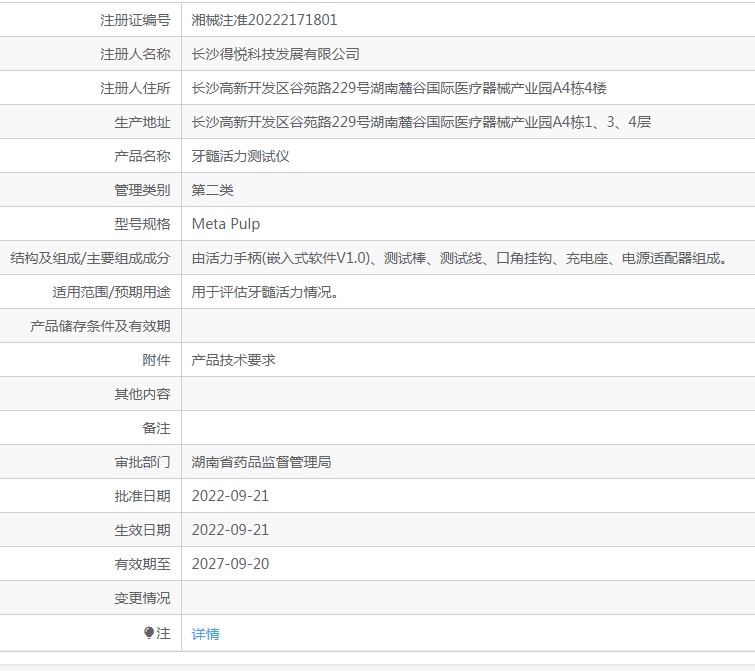Click the 注册人名称 label
Screen dimensions: 755x671
coord(135,54)
